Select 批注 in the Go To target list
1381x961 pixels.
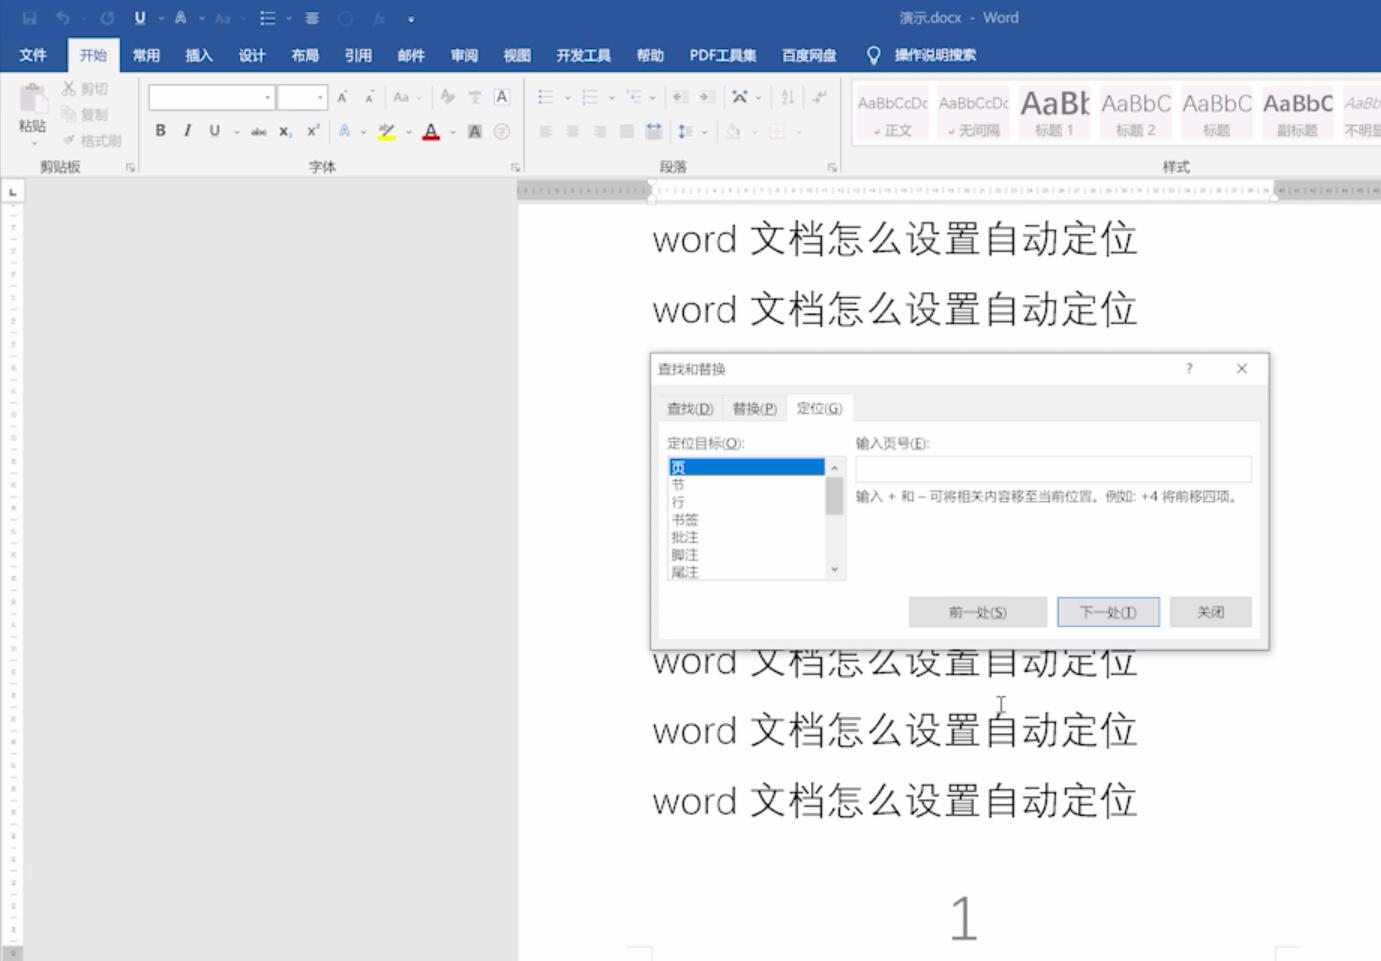click(x=746, y=537)
